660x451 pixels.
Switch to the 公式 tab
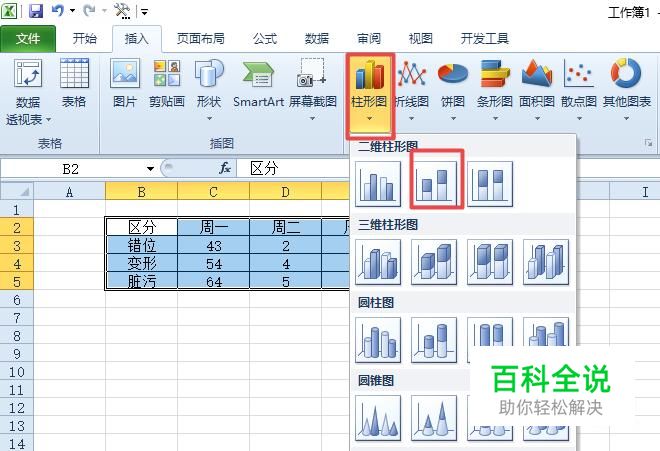point(265,39)
